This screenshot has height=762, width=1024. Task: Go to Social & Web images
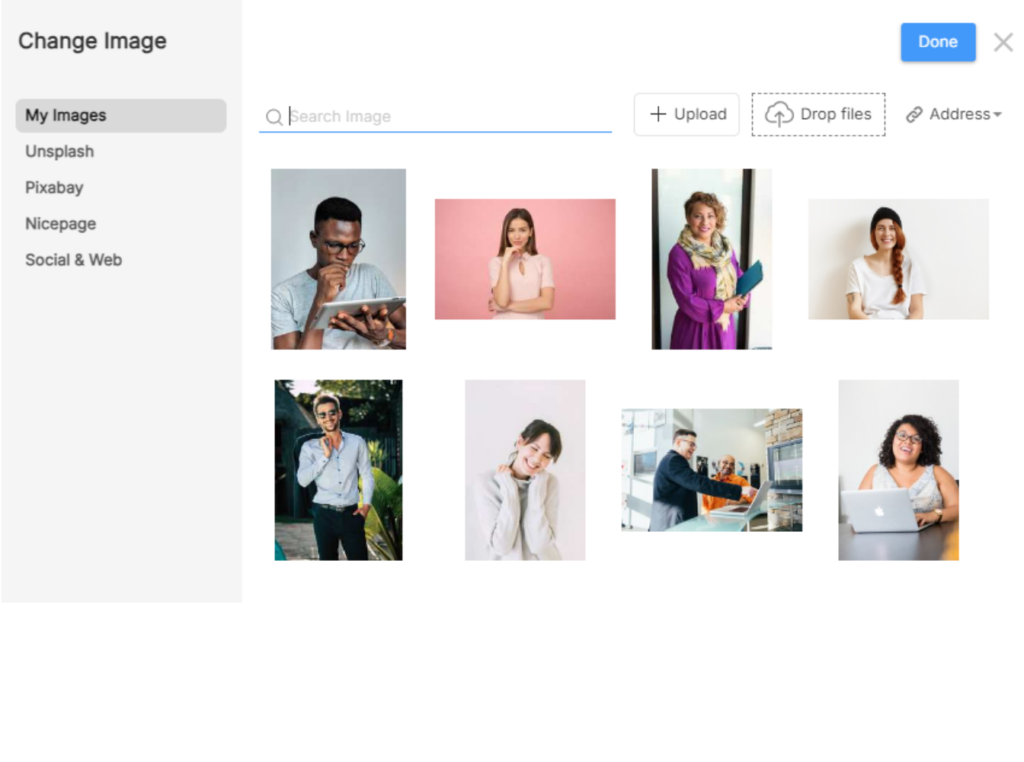[73, 259]
